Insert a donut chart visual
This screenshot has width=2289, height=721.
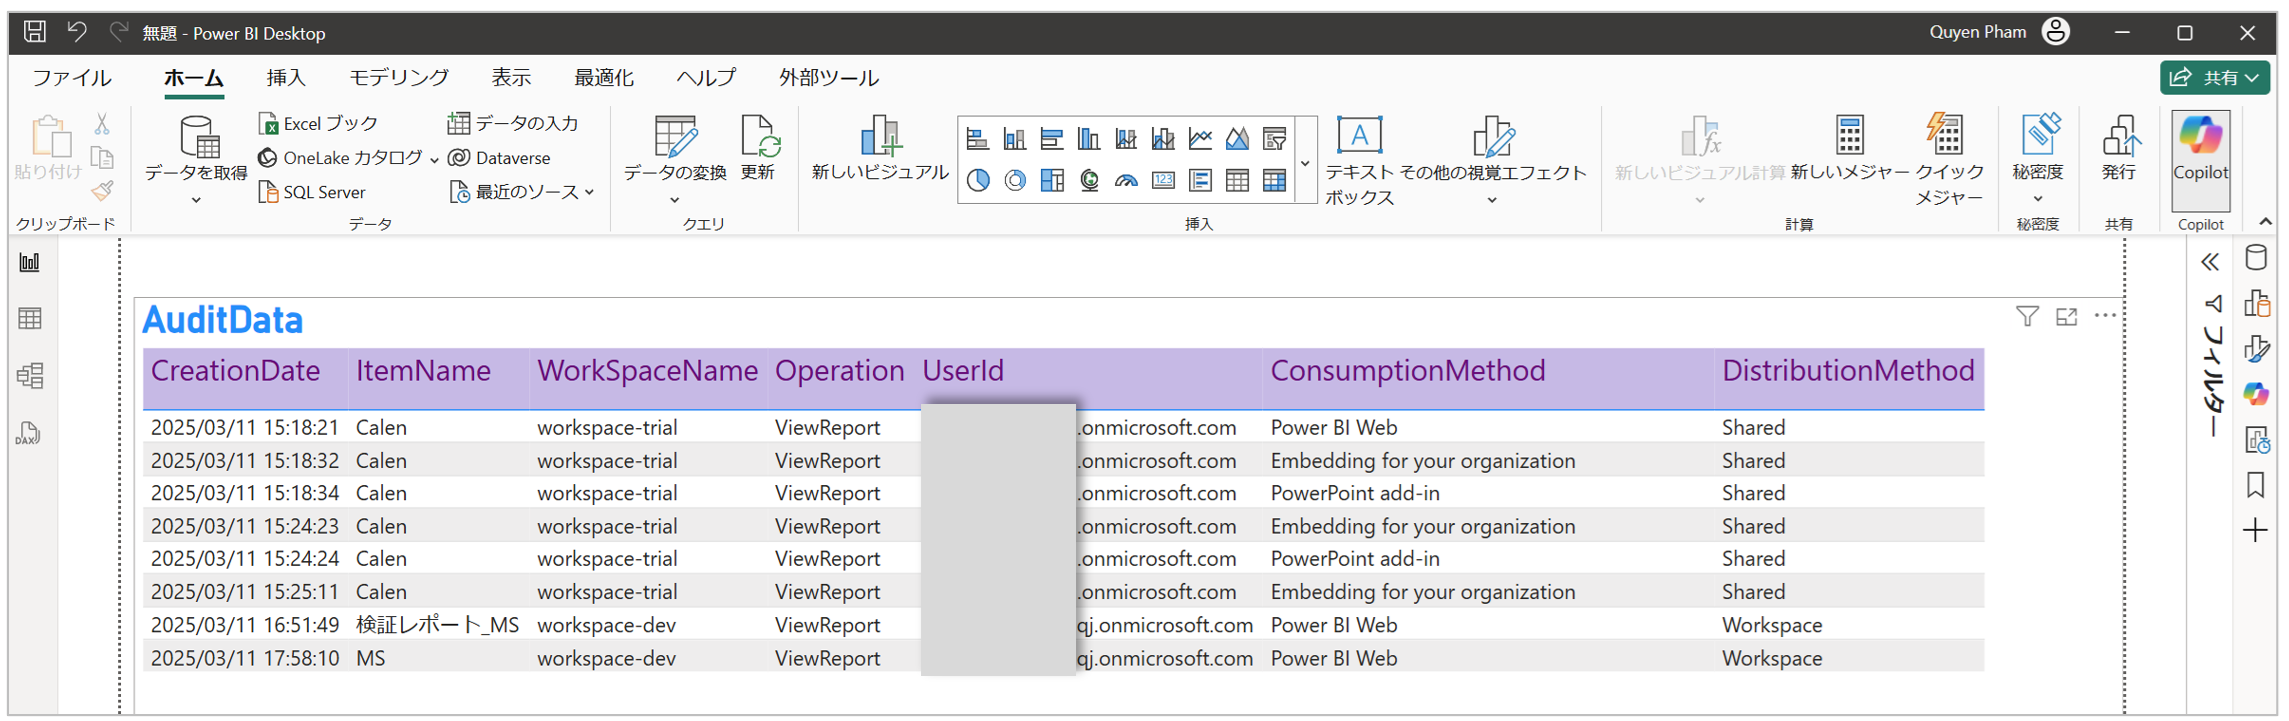coord(1015,180)
